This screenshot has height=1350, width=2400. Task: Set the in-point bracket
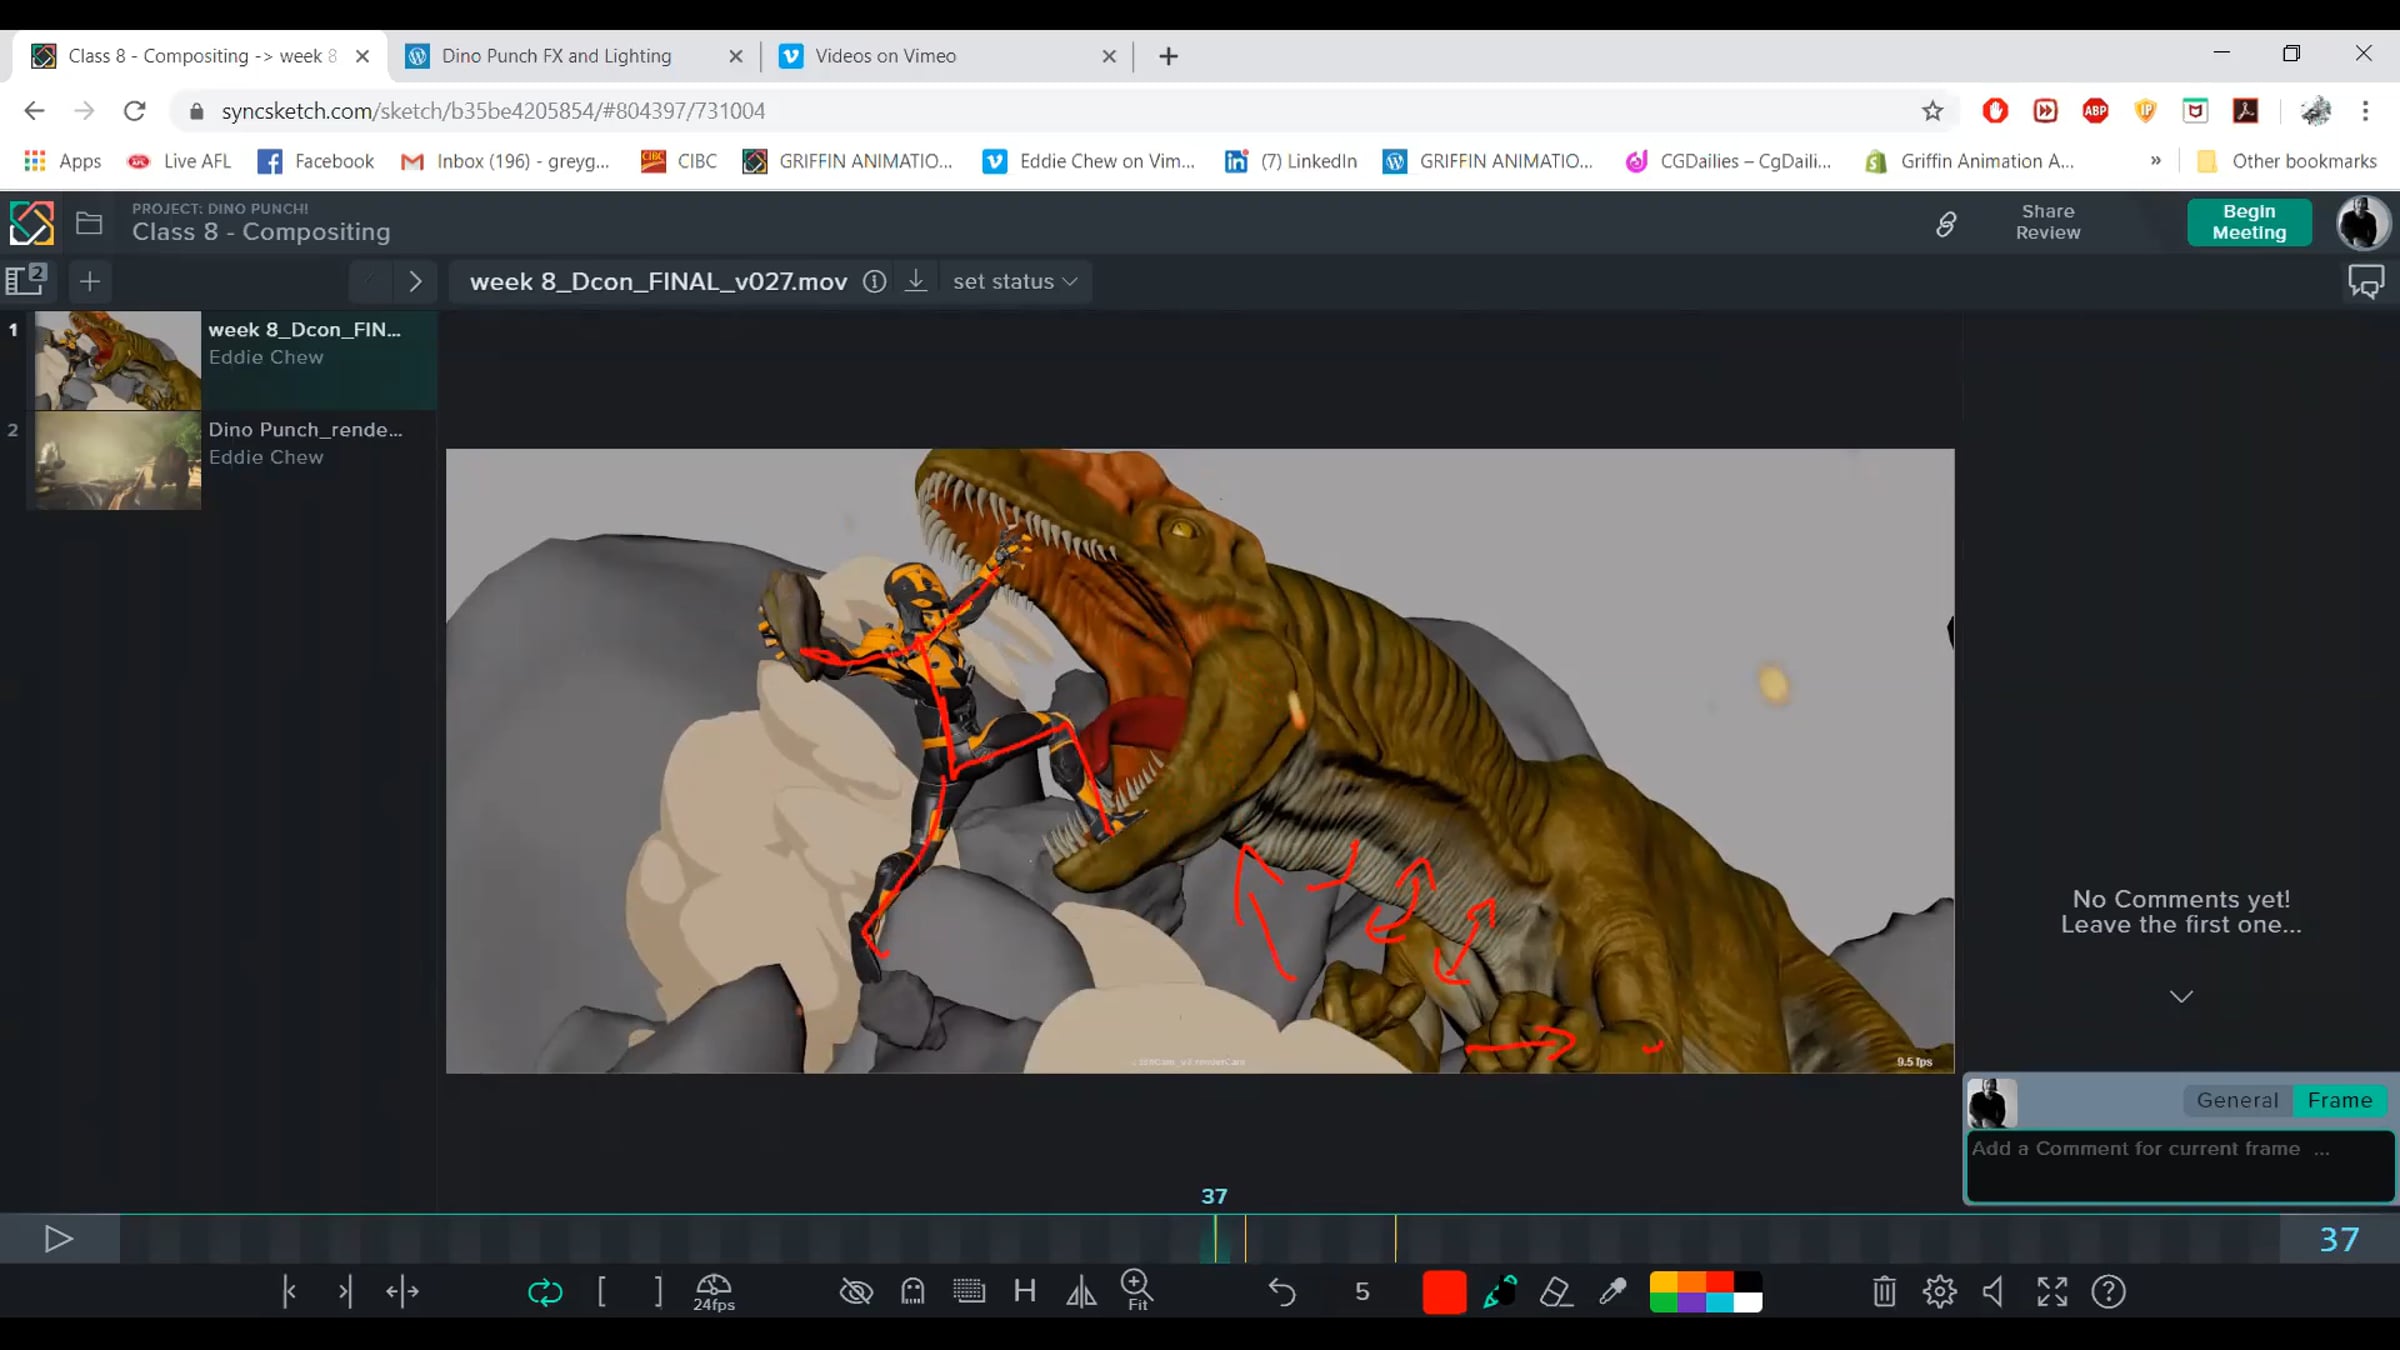pyautogui.click(x=601, y=1292)
